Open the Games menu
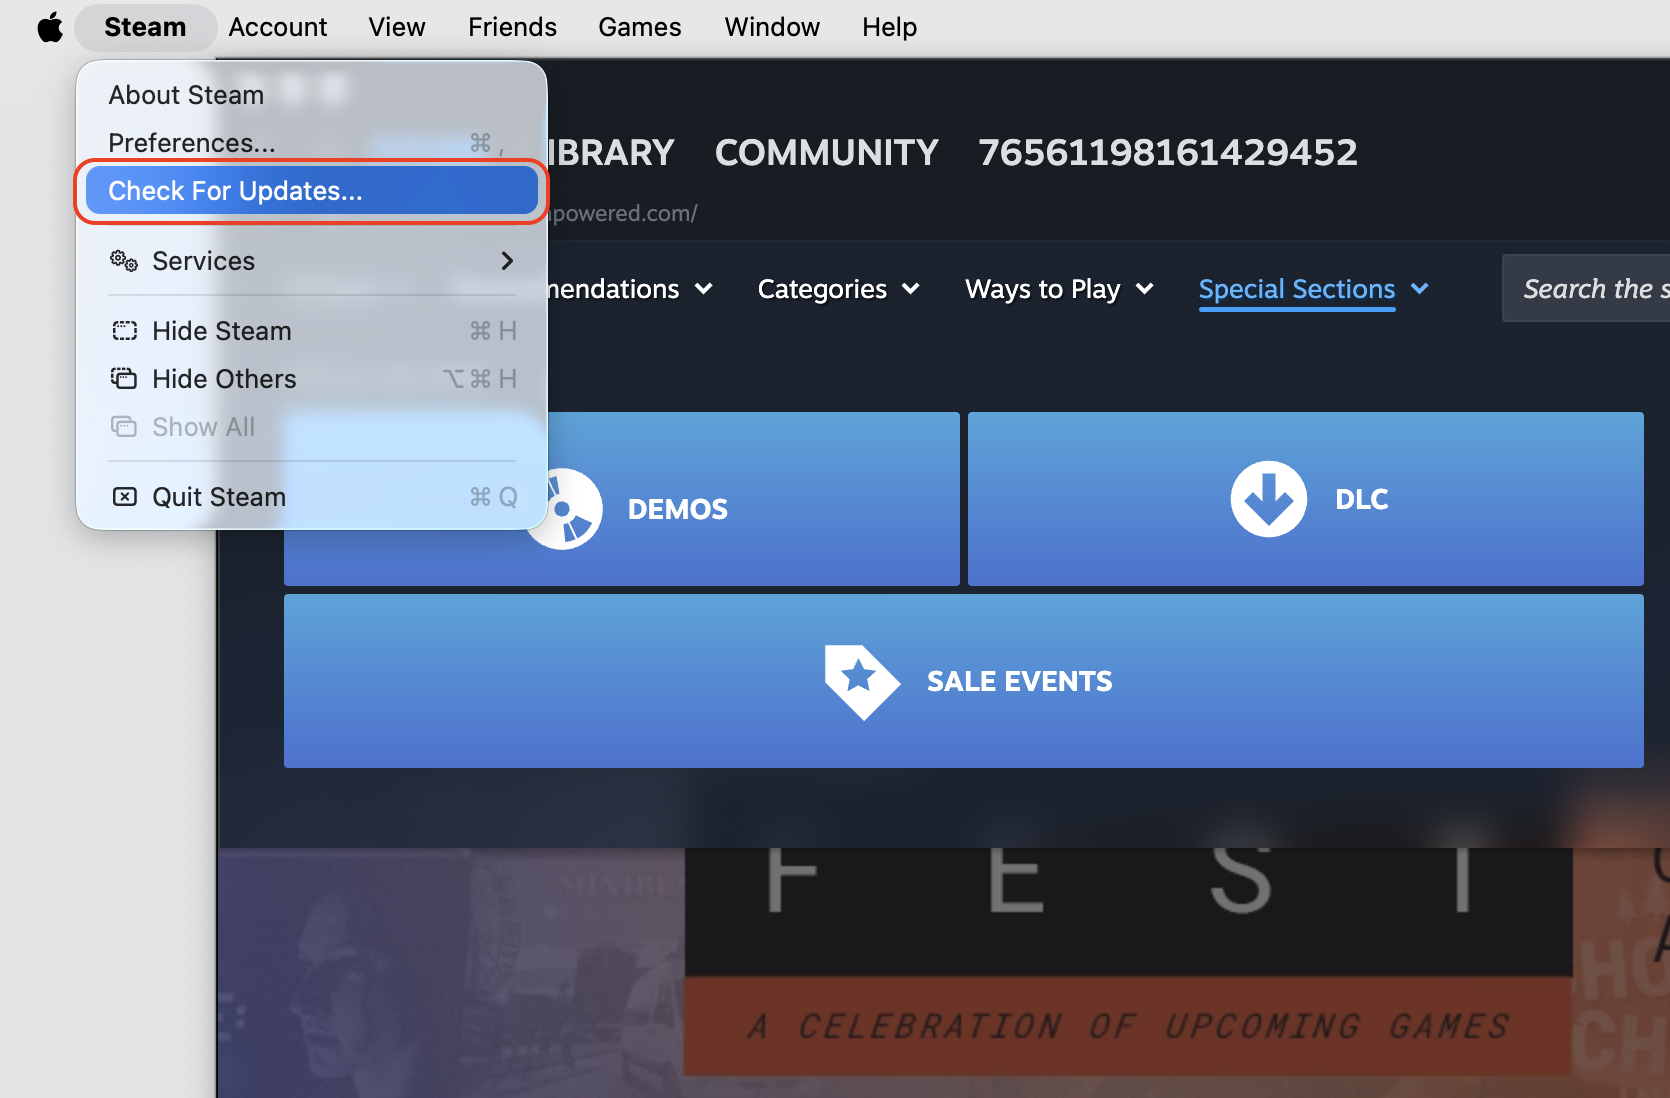 [640, 27]
